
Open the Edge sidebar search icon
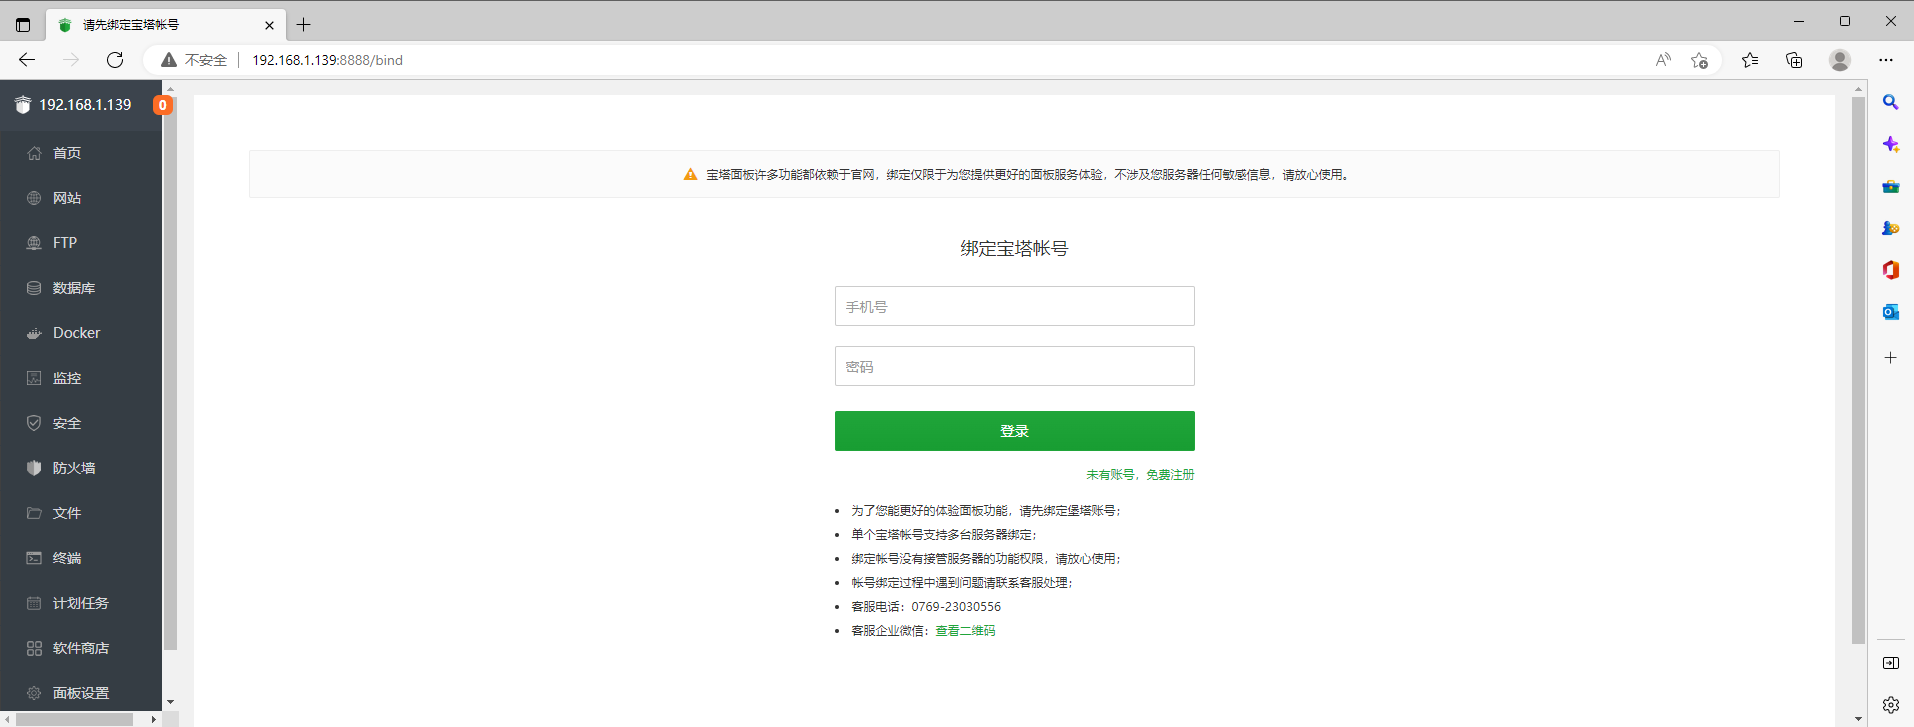pos(1890,102)
